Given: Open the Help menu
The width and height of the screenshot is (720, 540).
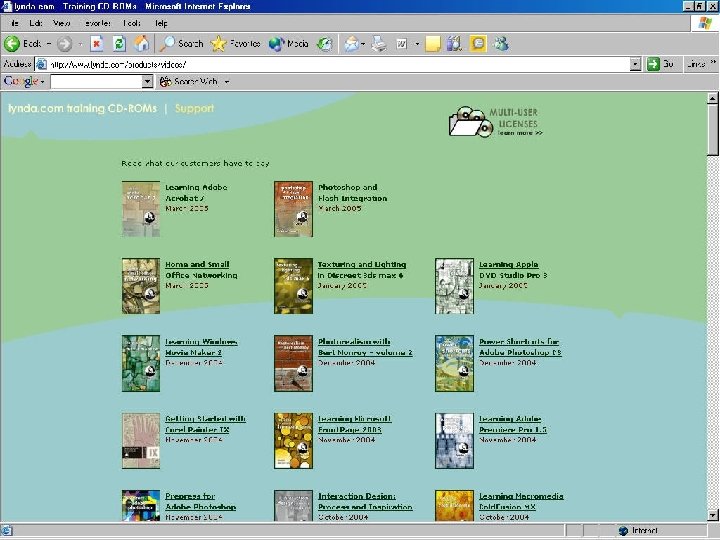Looking at the screenshot, I should pyautogui.click(x=161, y=23).
